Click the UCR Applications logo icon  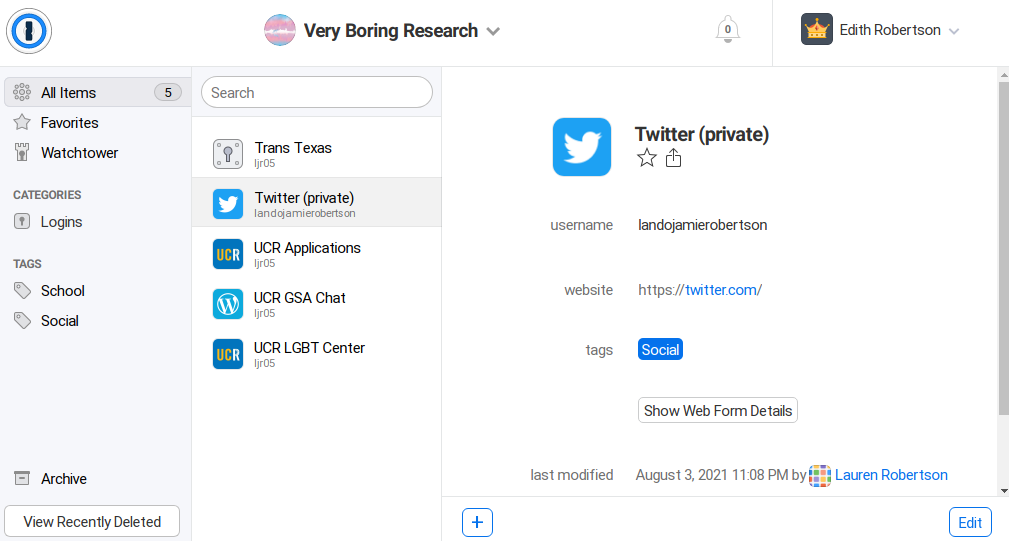coord(228,254)
